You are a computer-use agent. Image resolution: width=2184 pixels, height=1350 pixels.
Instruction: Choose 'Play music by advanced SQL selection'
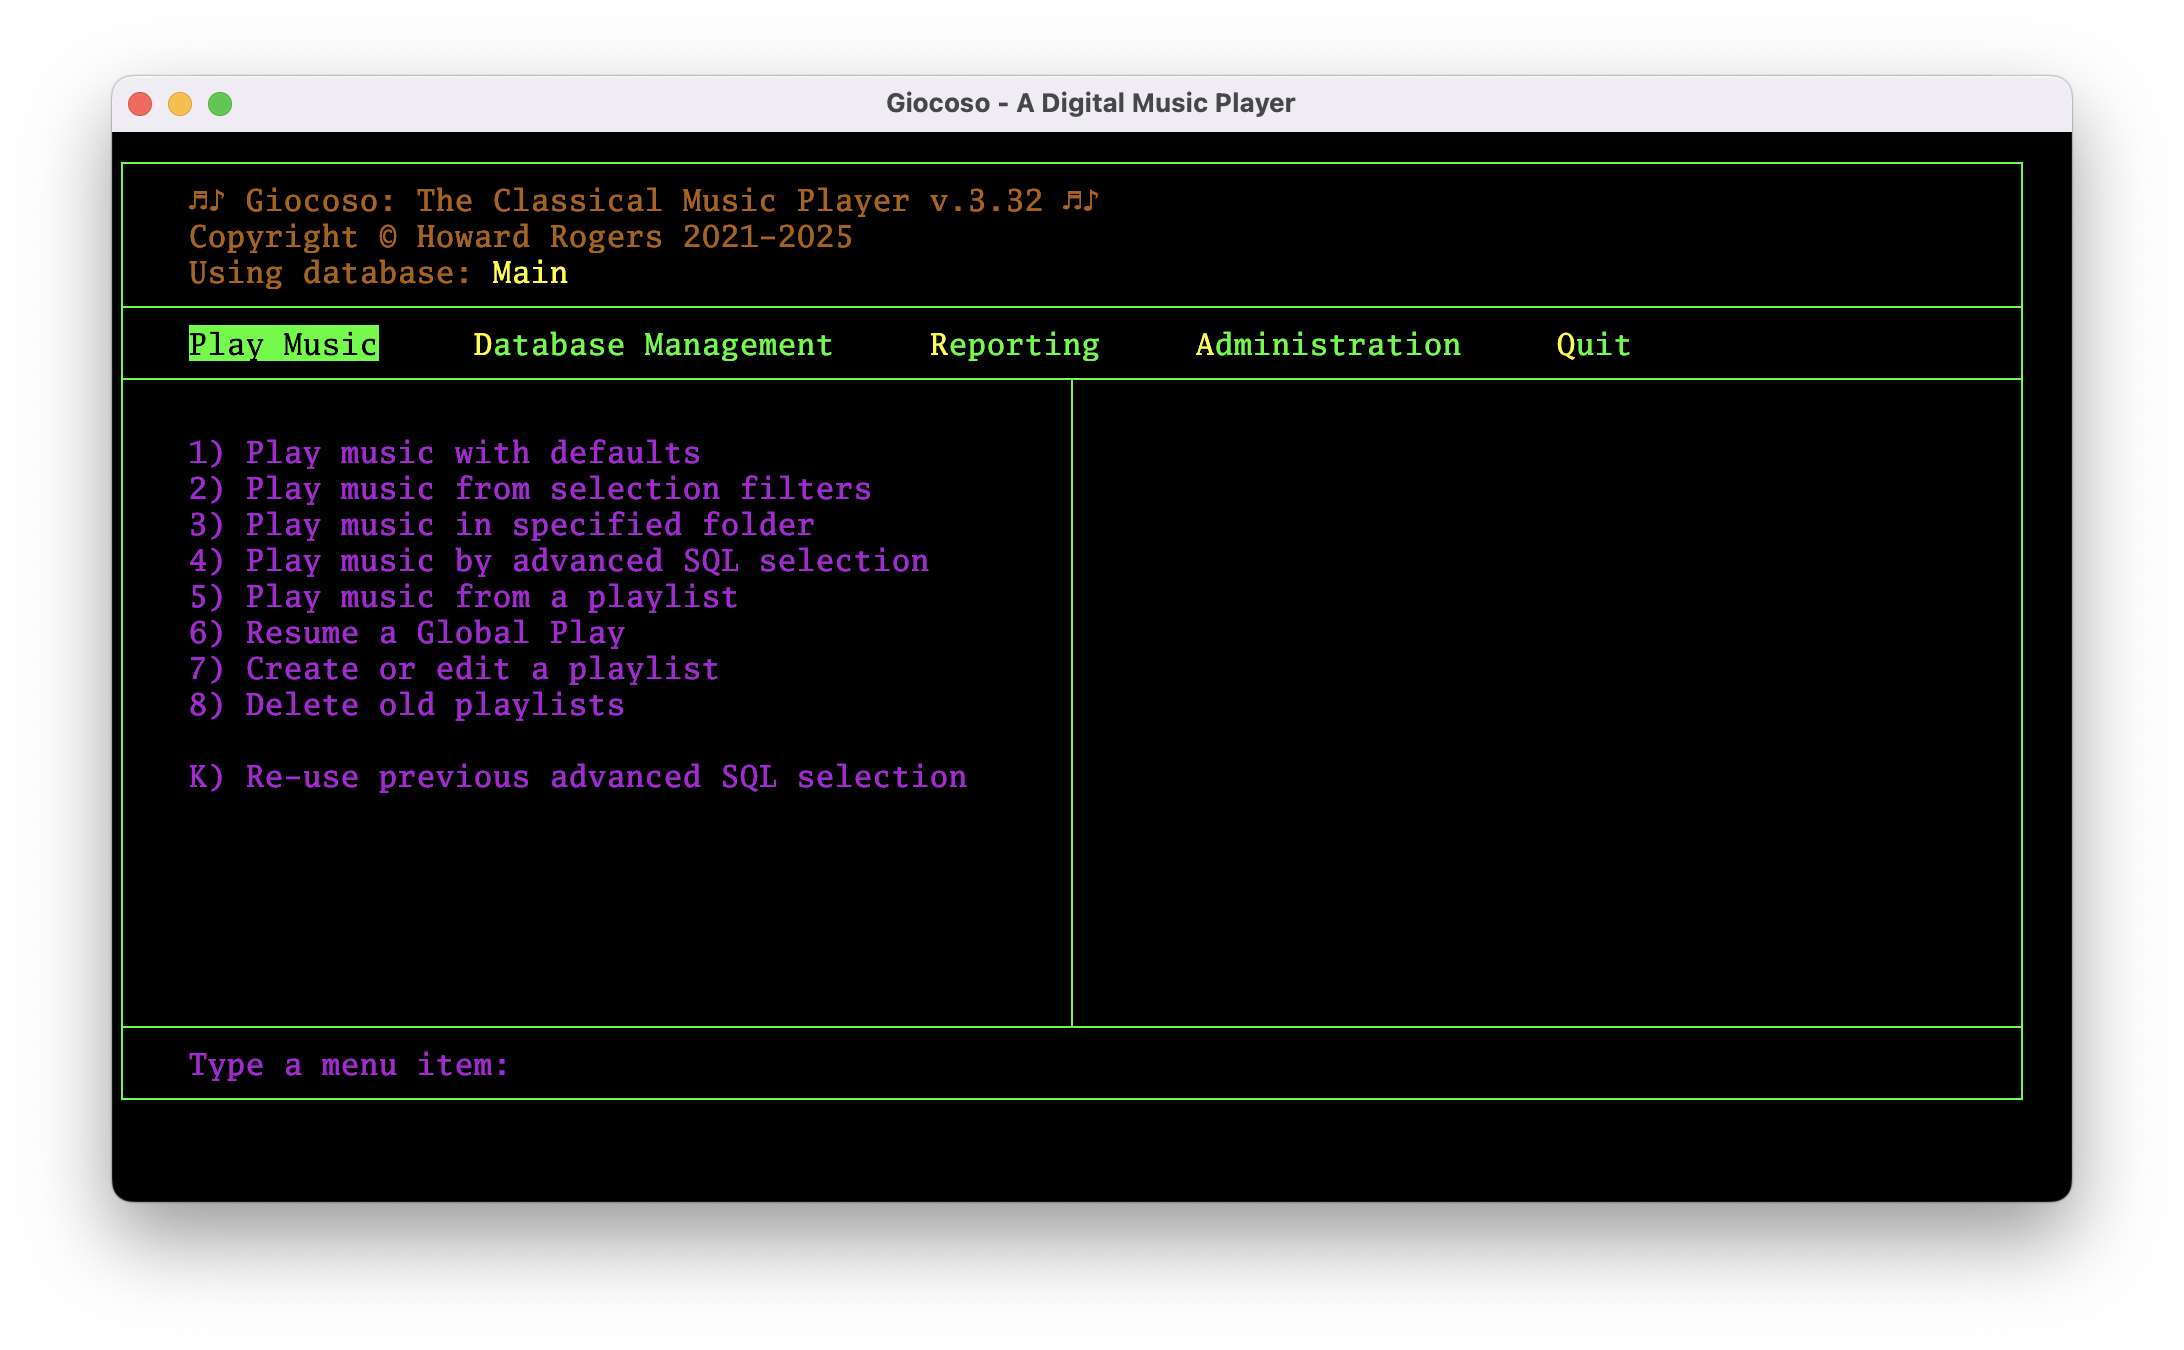point(558,561)
